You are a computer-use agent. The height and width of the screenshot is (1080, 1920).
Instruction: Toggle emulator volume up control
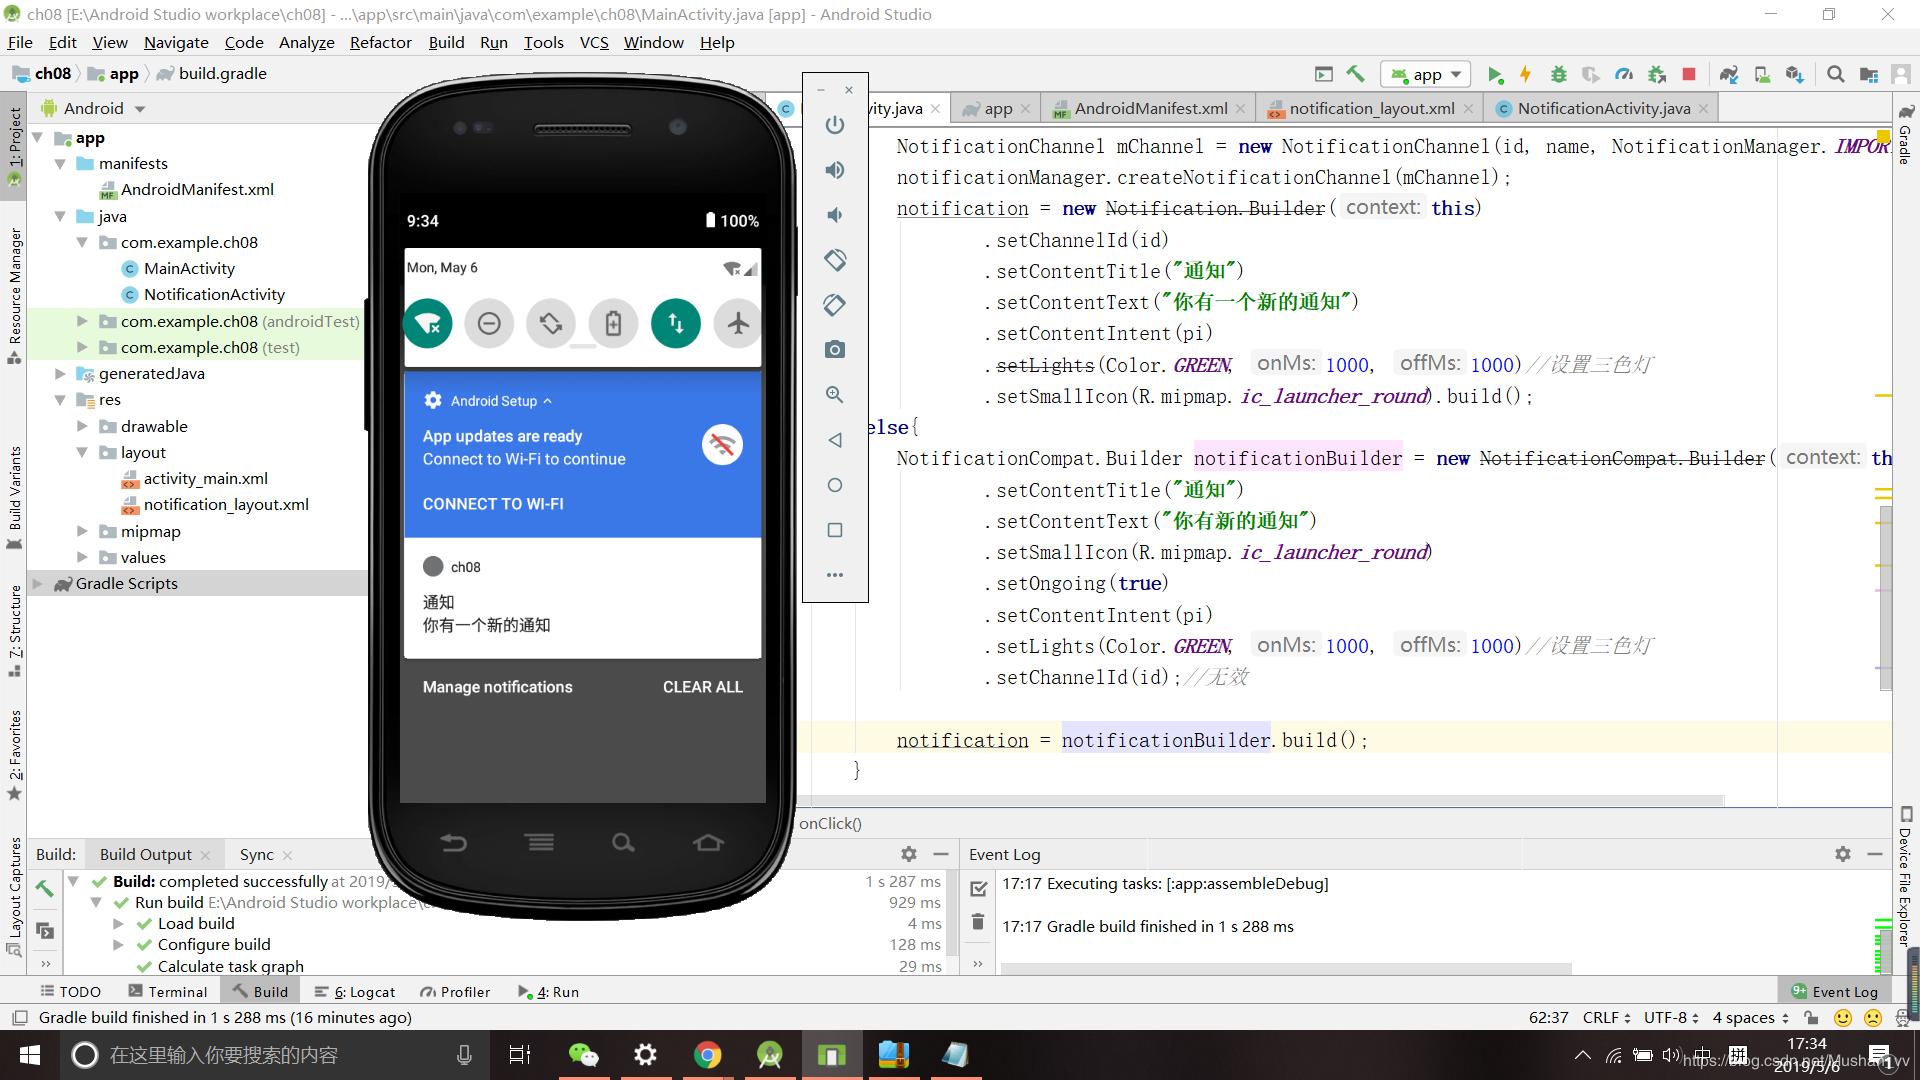point(835,170)
